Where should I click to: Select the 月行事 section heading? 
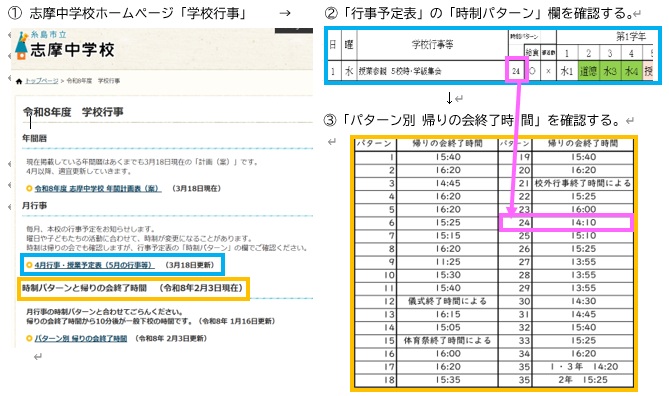coord(35,206)
